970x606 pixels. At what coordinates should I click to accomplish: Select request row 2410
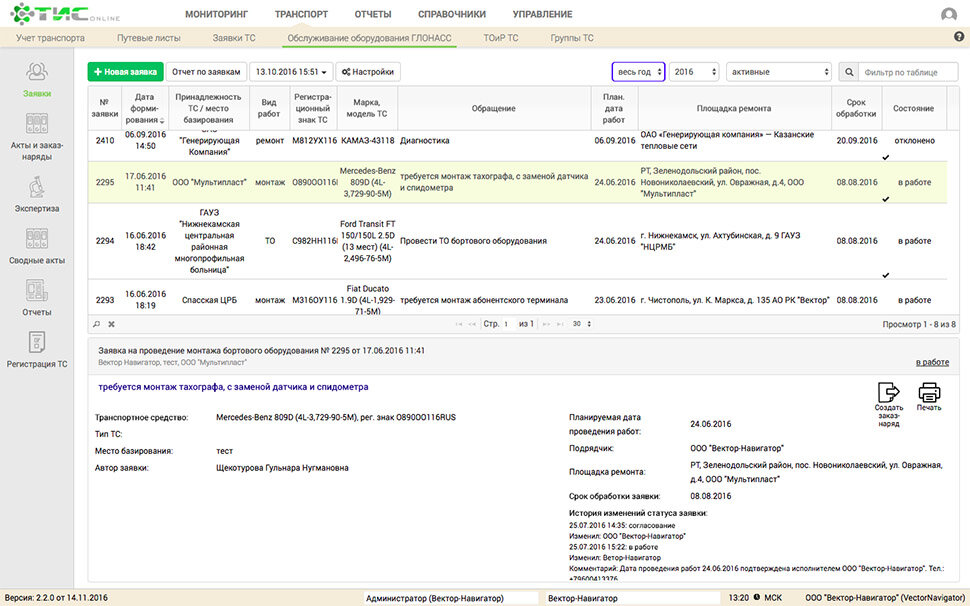click(x=517, y=145)
